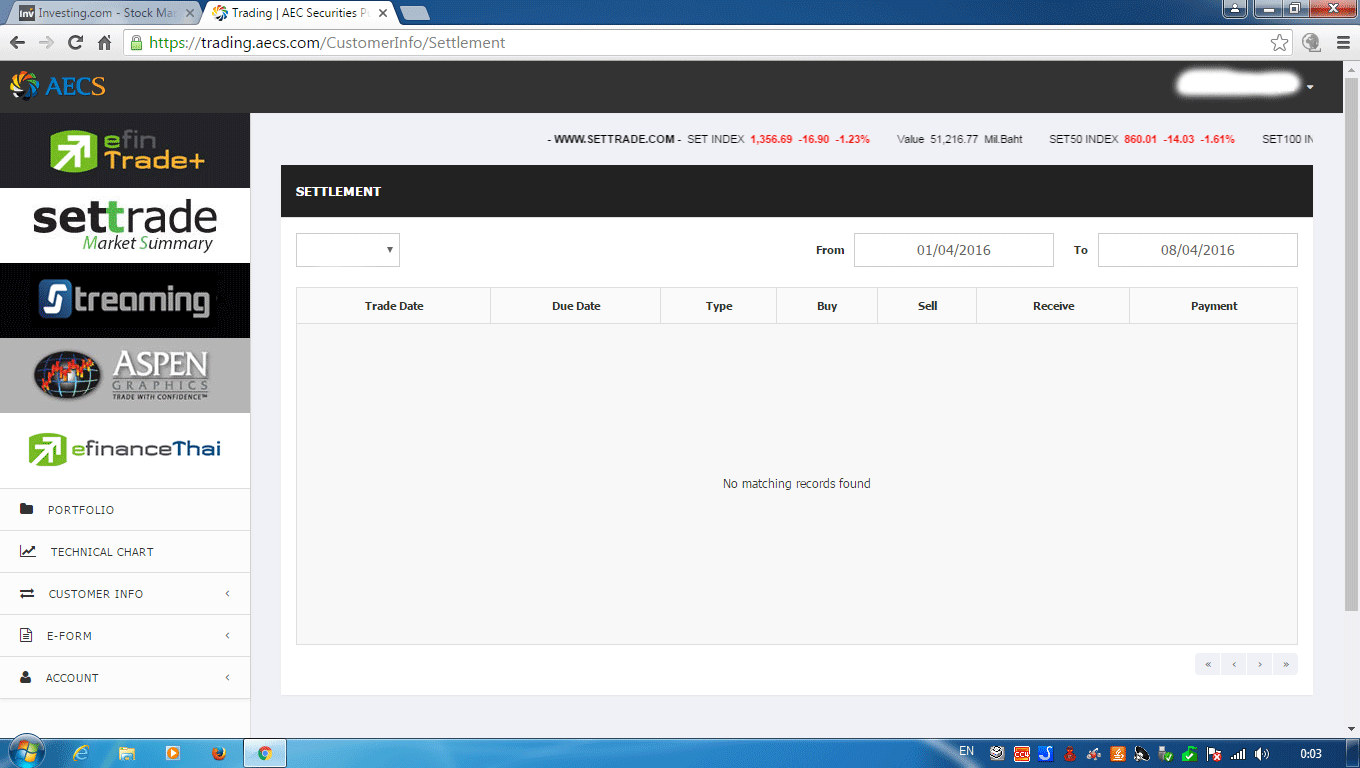
Task: Click the From date field
Action: (x=954, y=250)
